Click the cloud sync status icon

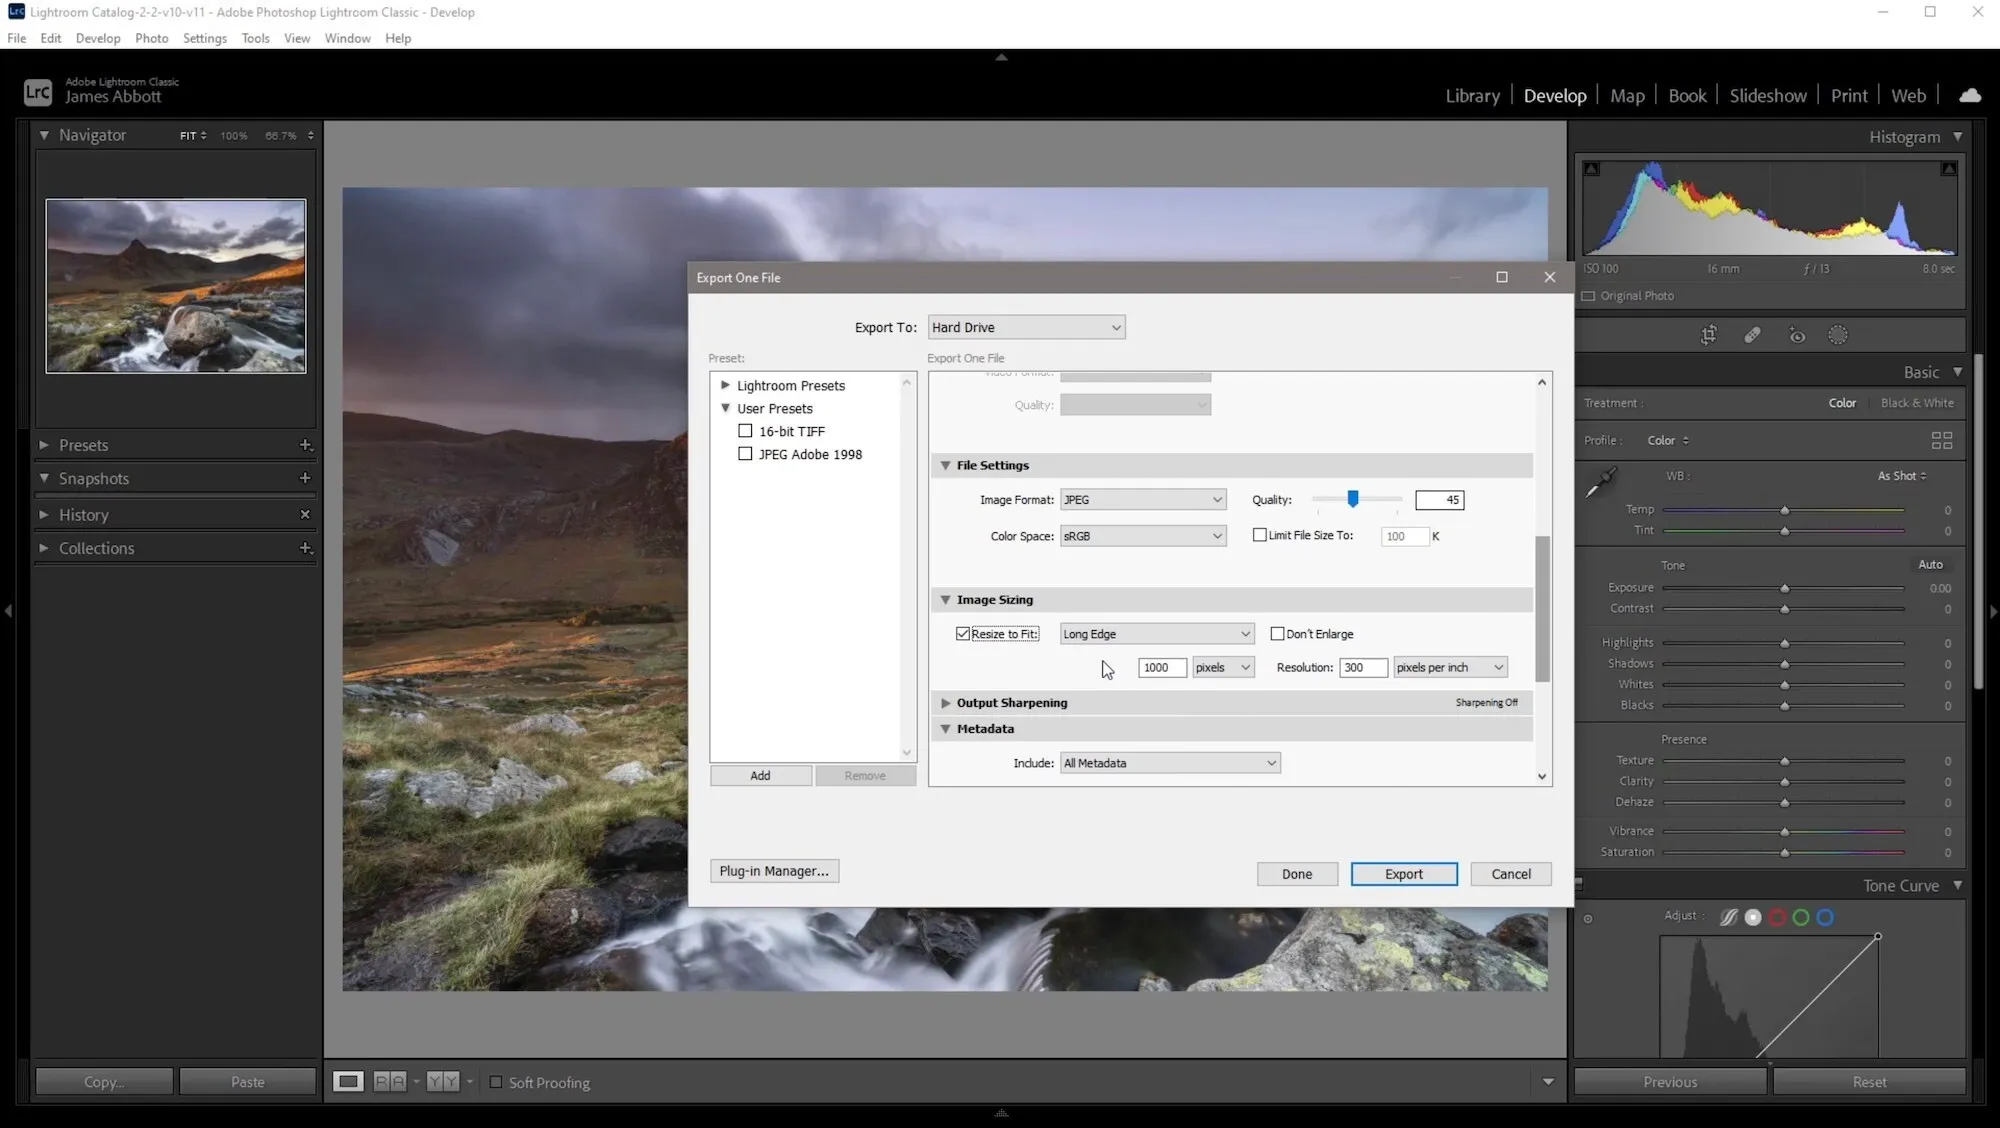click(1970, 96)
